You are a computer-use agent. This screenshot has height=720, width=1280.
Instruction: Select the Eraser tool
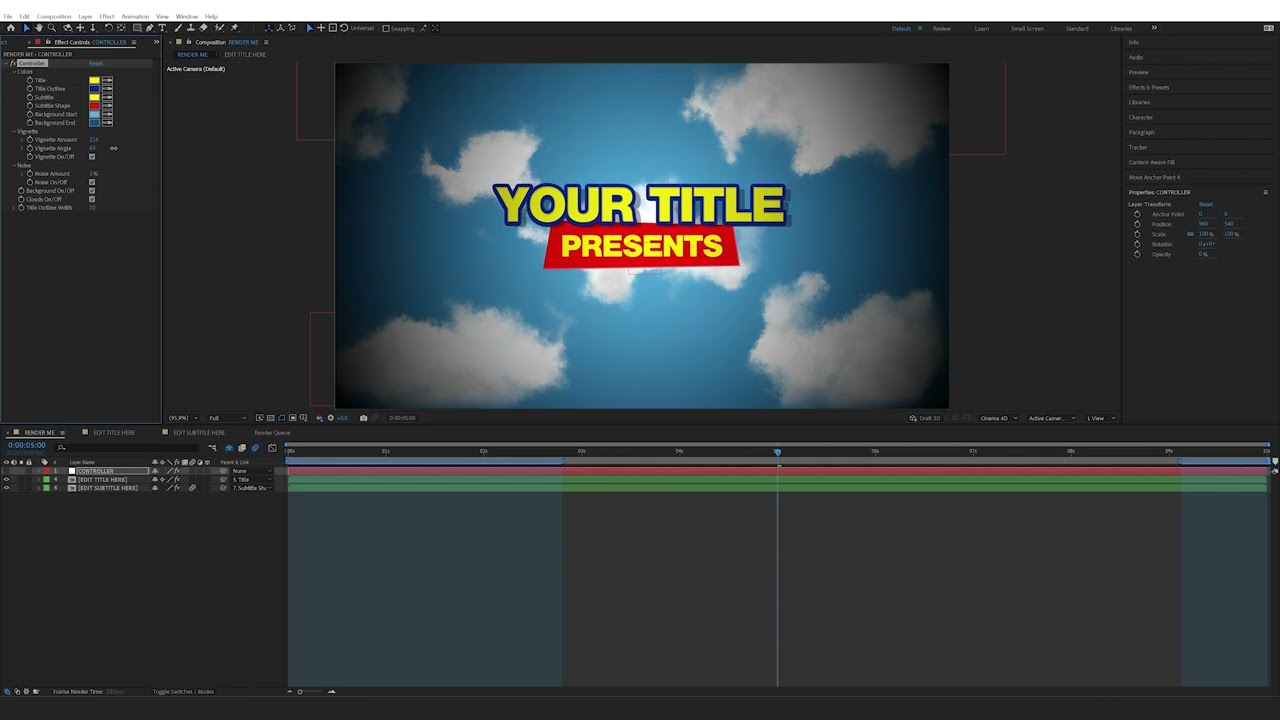tap(204, 28)
